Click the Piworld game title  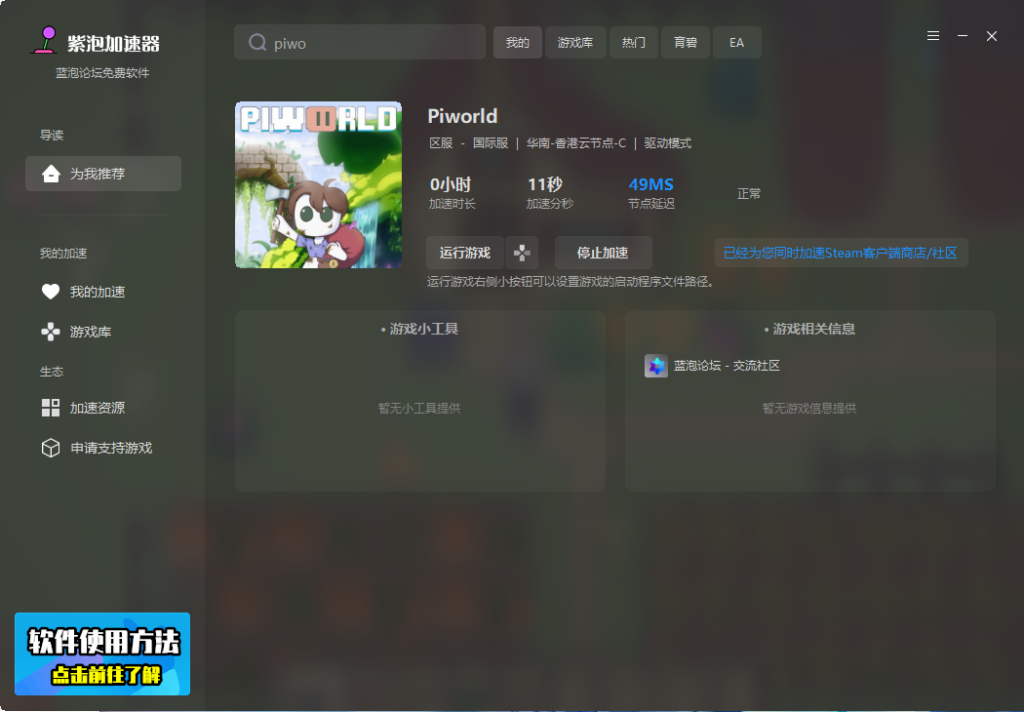tap(462, 116)
